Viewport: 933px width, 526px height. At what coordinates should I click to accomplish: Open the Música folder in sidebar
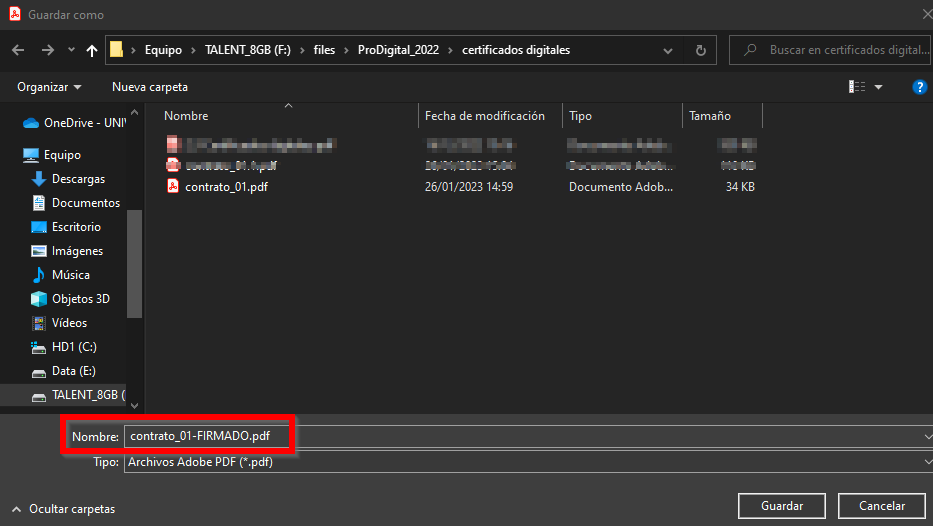70,275
